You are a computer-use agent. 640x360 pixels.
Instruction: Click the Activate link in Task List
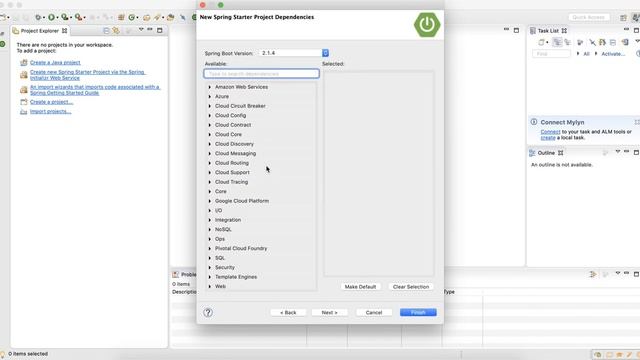click(613, 54)
